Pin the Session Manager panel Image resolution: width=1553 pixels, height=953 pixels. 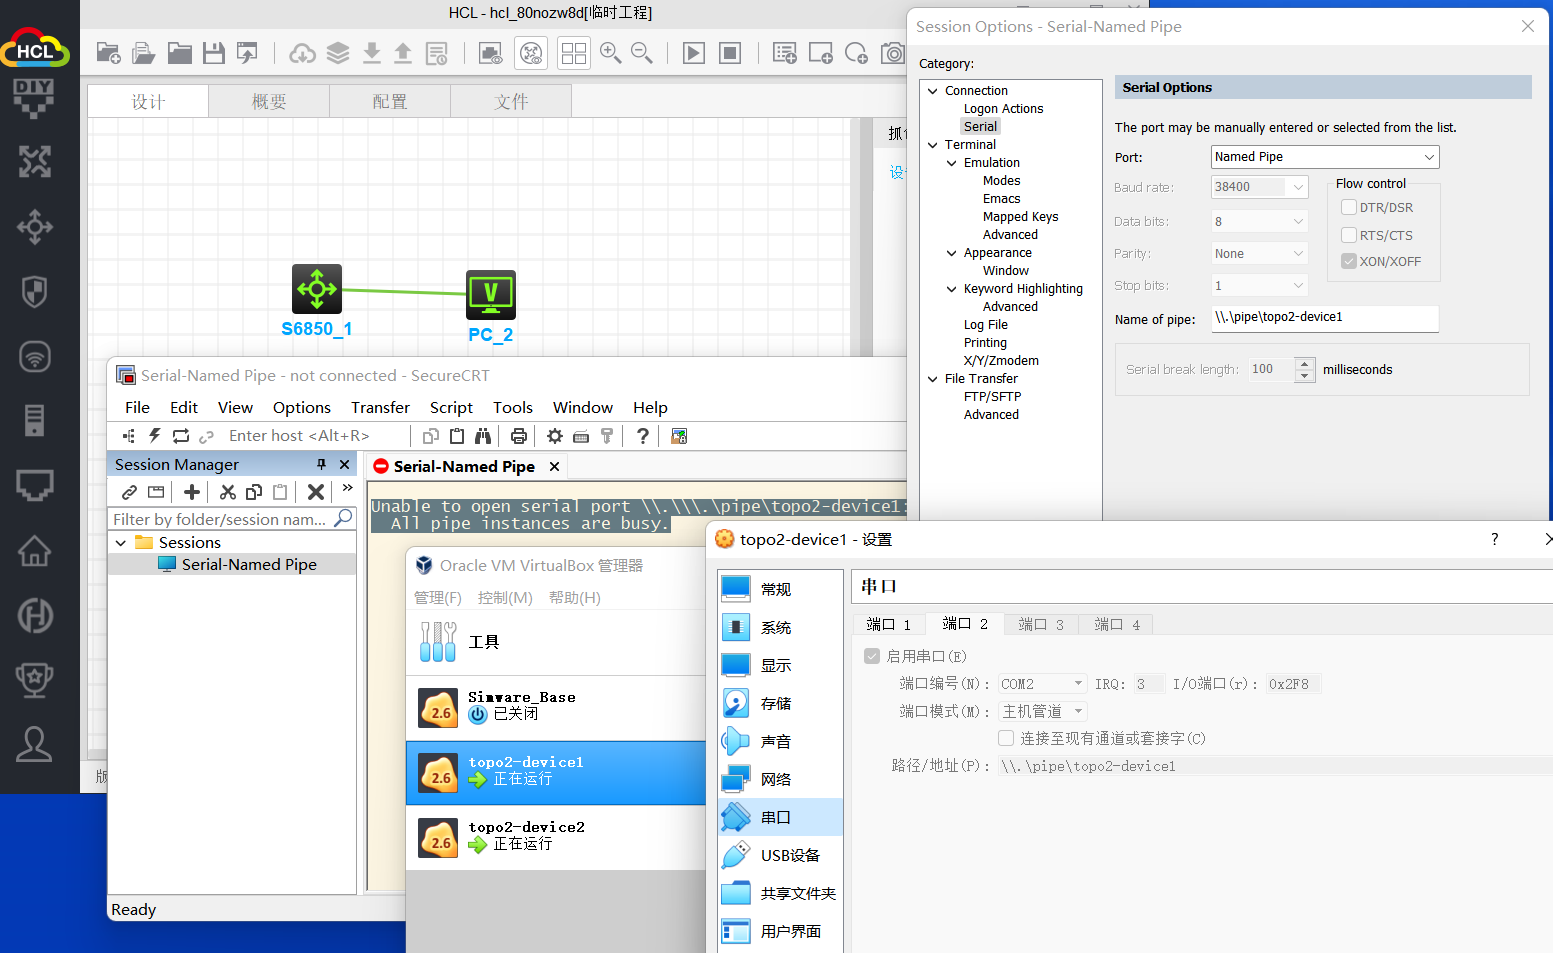click(x=321, y=464)
